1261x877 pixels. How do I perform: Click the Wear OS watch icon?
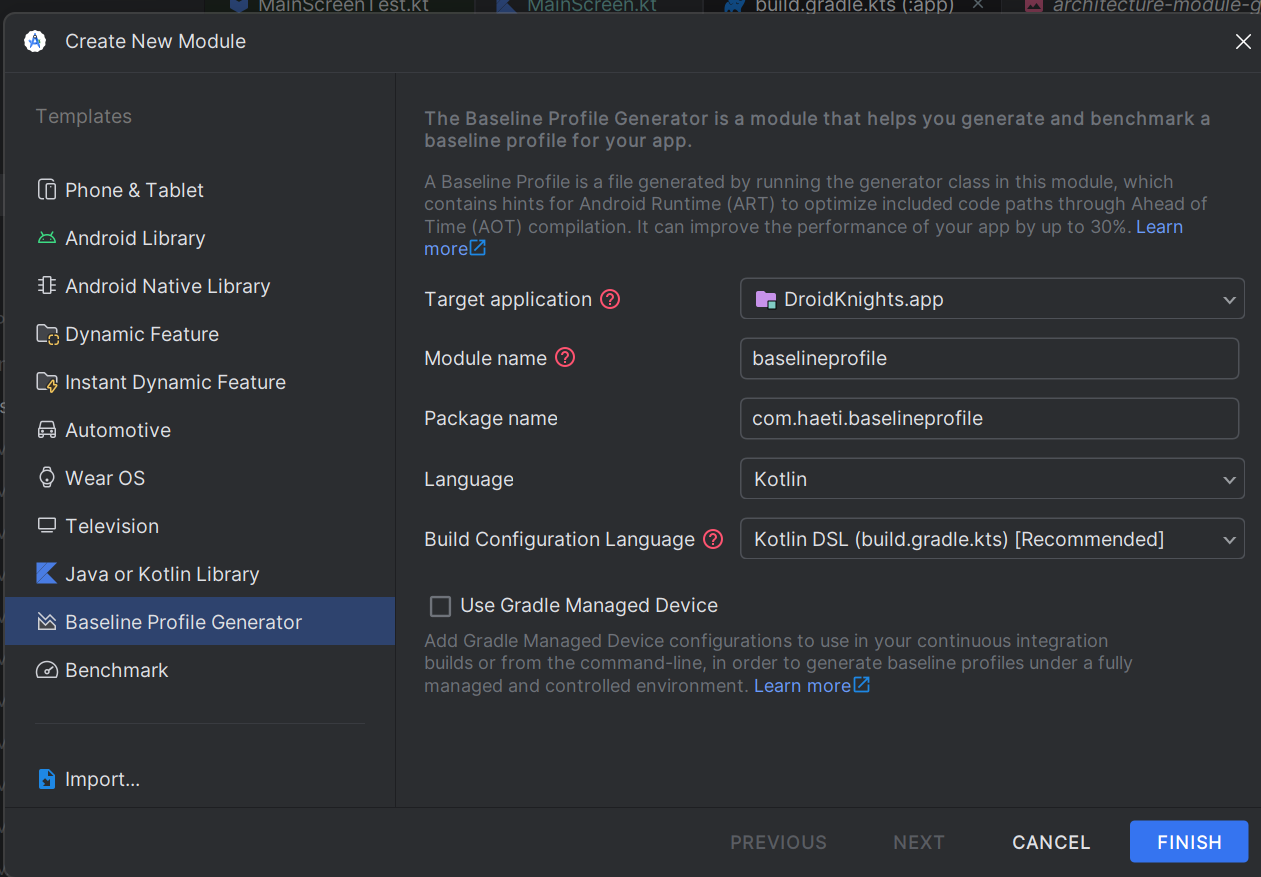pos(46,478)
